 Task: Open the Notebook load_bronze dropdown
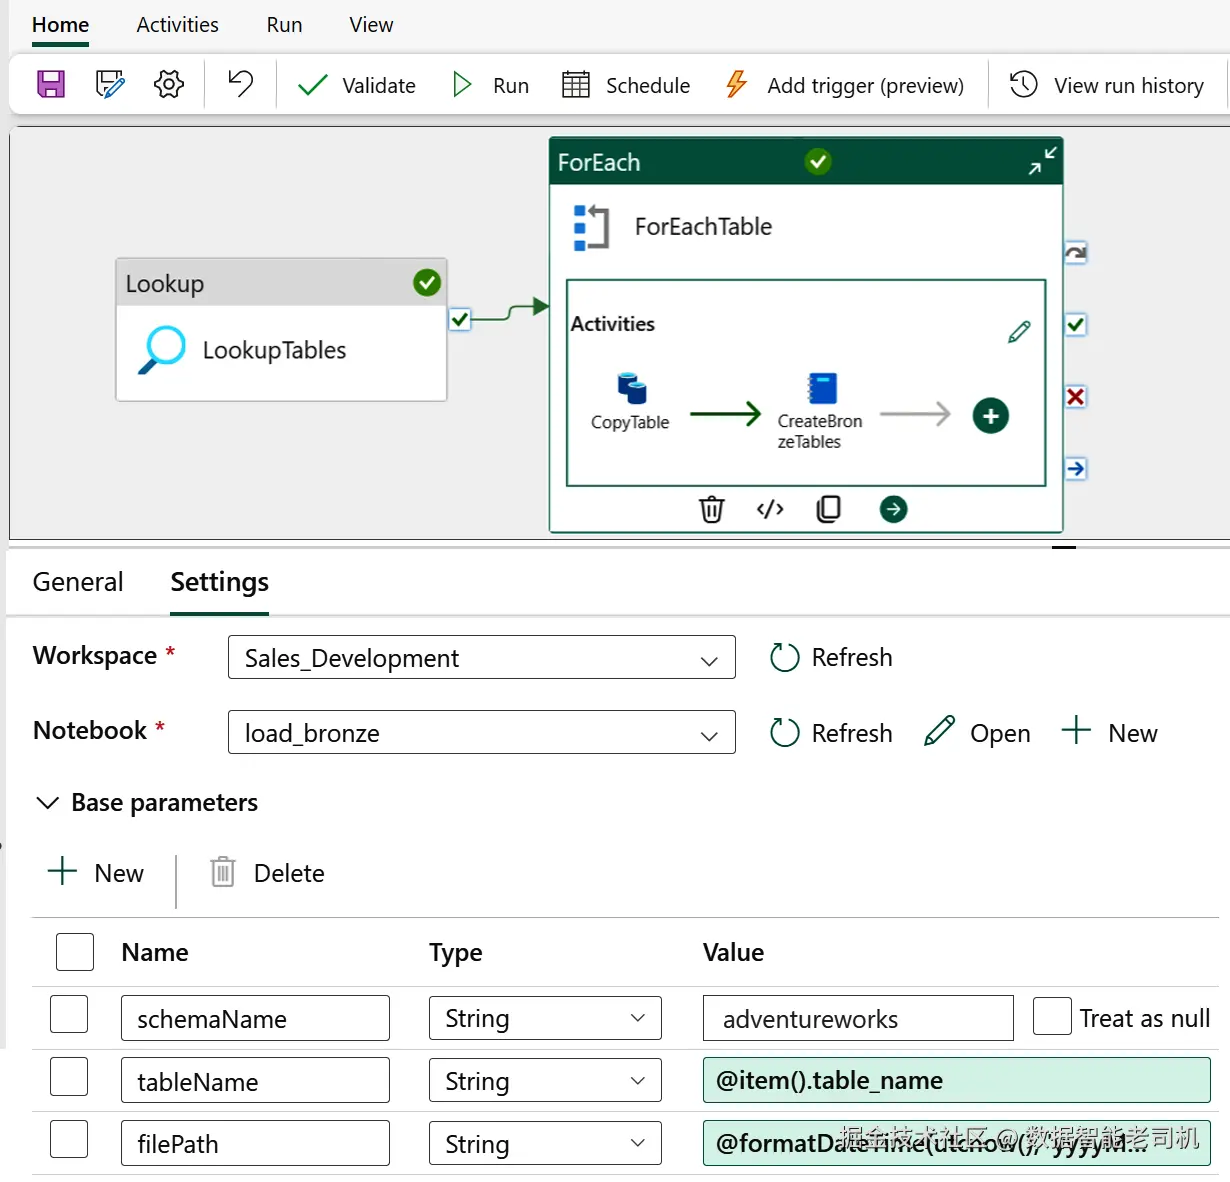(x=481, y=733)
